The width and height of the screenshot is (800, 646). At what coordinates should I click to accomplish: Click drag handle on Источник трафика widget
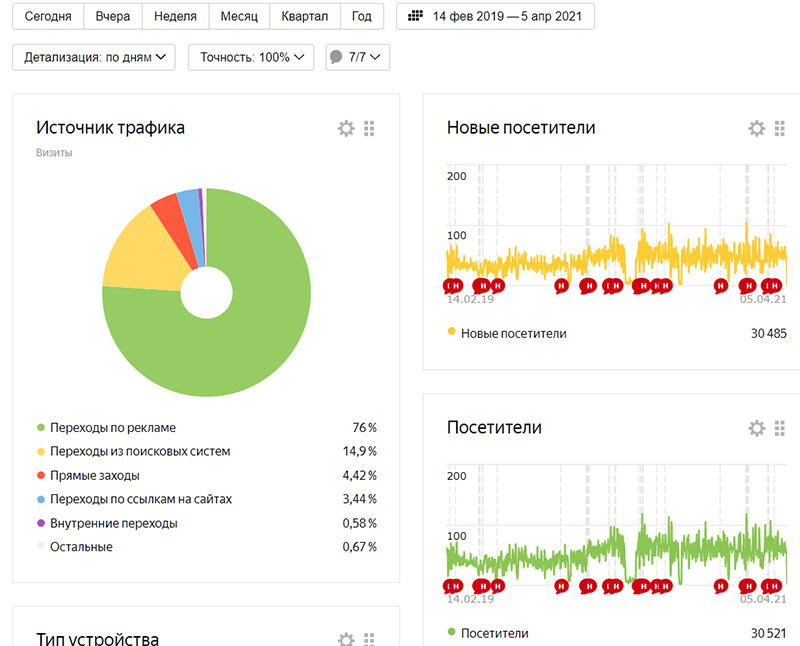coord(369,128)
